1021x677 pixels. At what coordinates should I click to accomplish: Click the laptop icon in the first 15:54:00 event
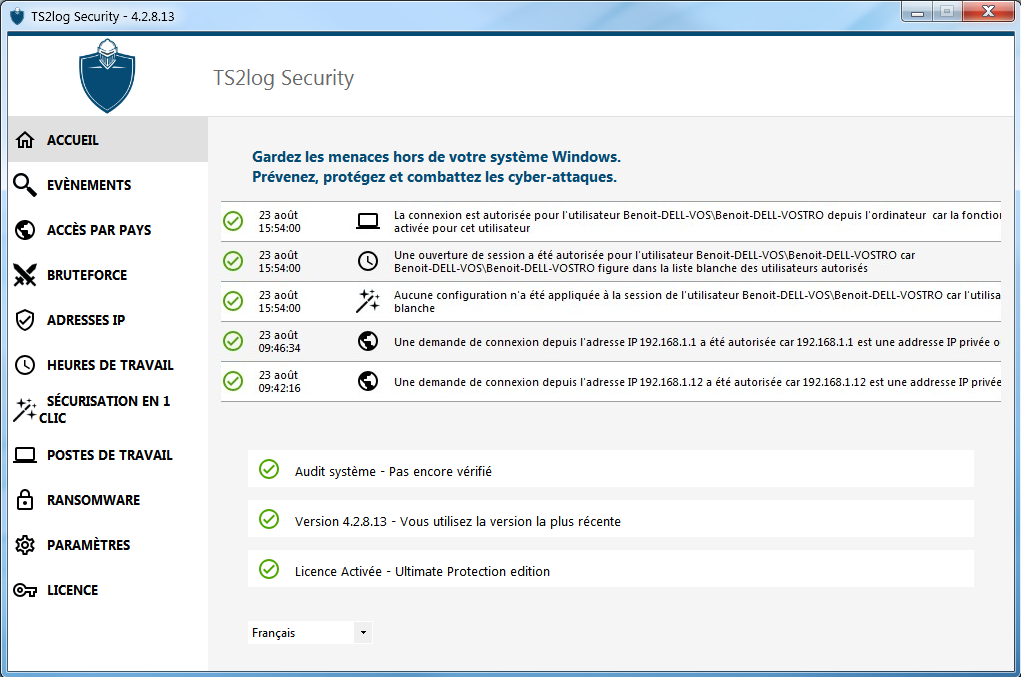pyautogui.click(x=368, y=221)
